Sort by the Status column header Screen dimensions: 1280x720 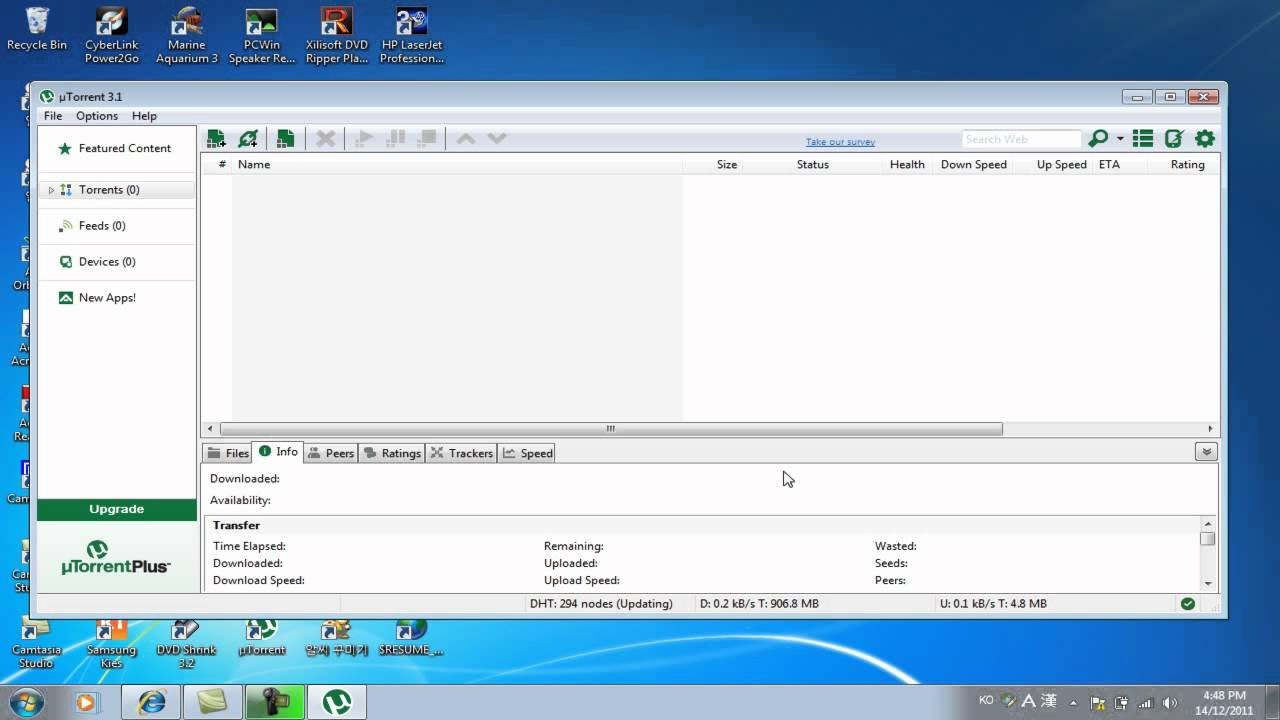813,164
